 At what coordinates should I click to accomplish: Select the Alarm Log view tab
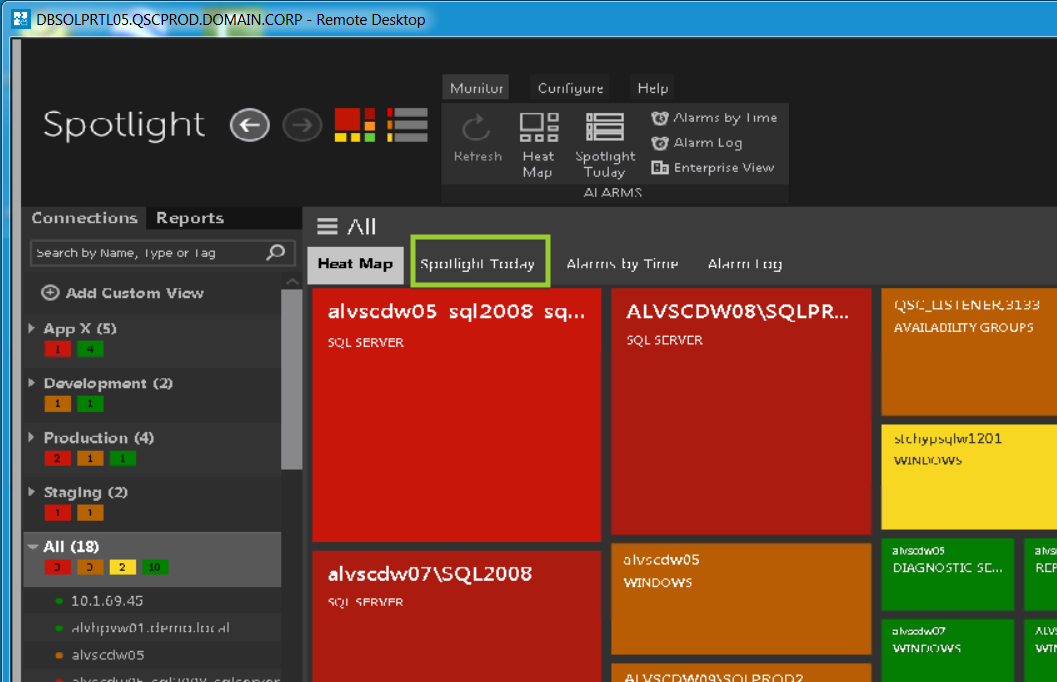(x=745, y=264)
